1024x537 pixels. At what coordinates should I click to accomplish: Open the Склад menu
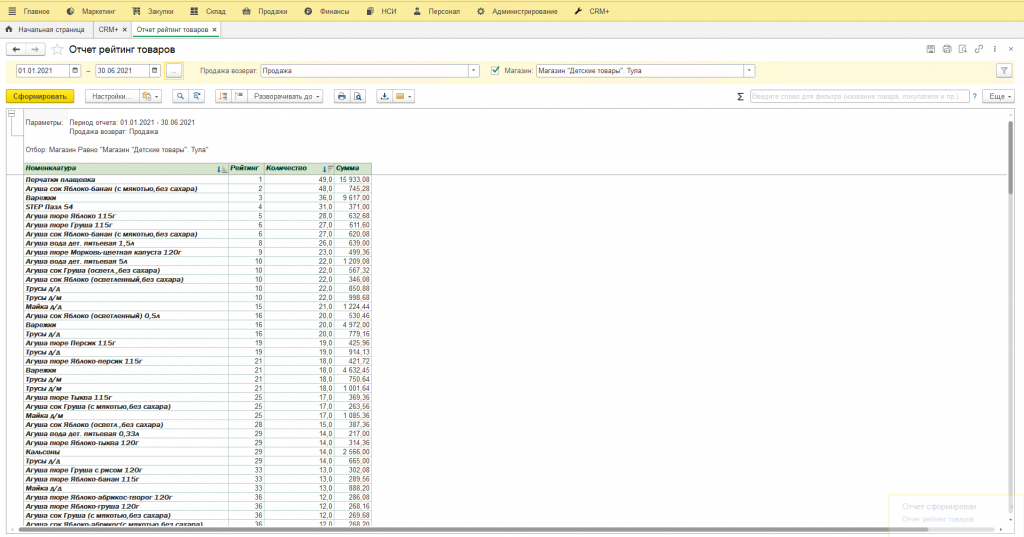coord(208,11)
